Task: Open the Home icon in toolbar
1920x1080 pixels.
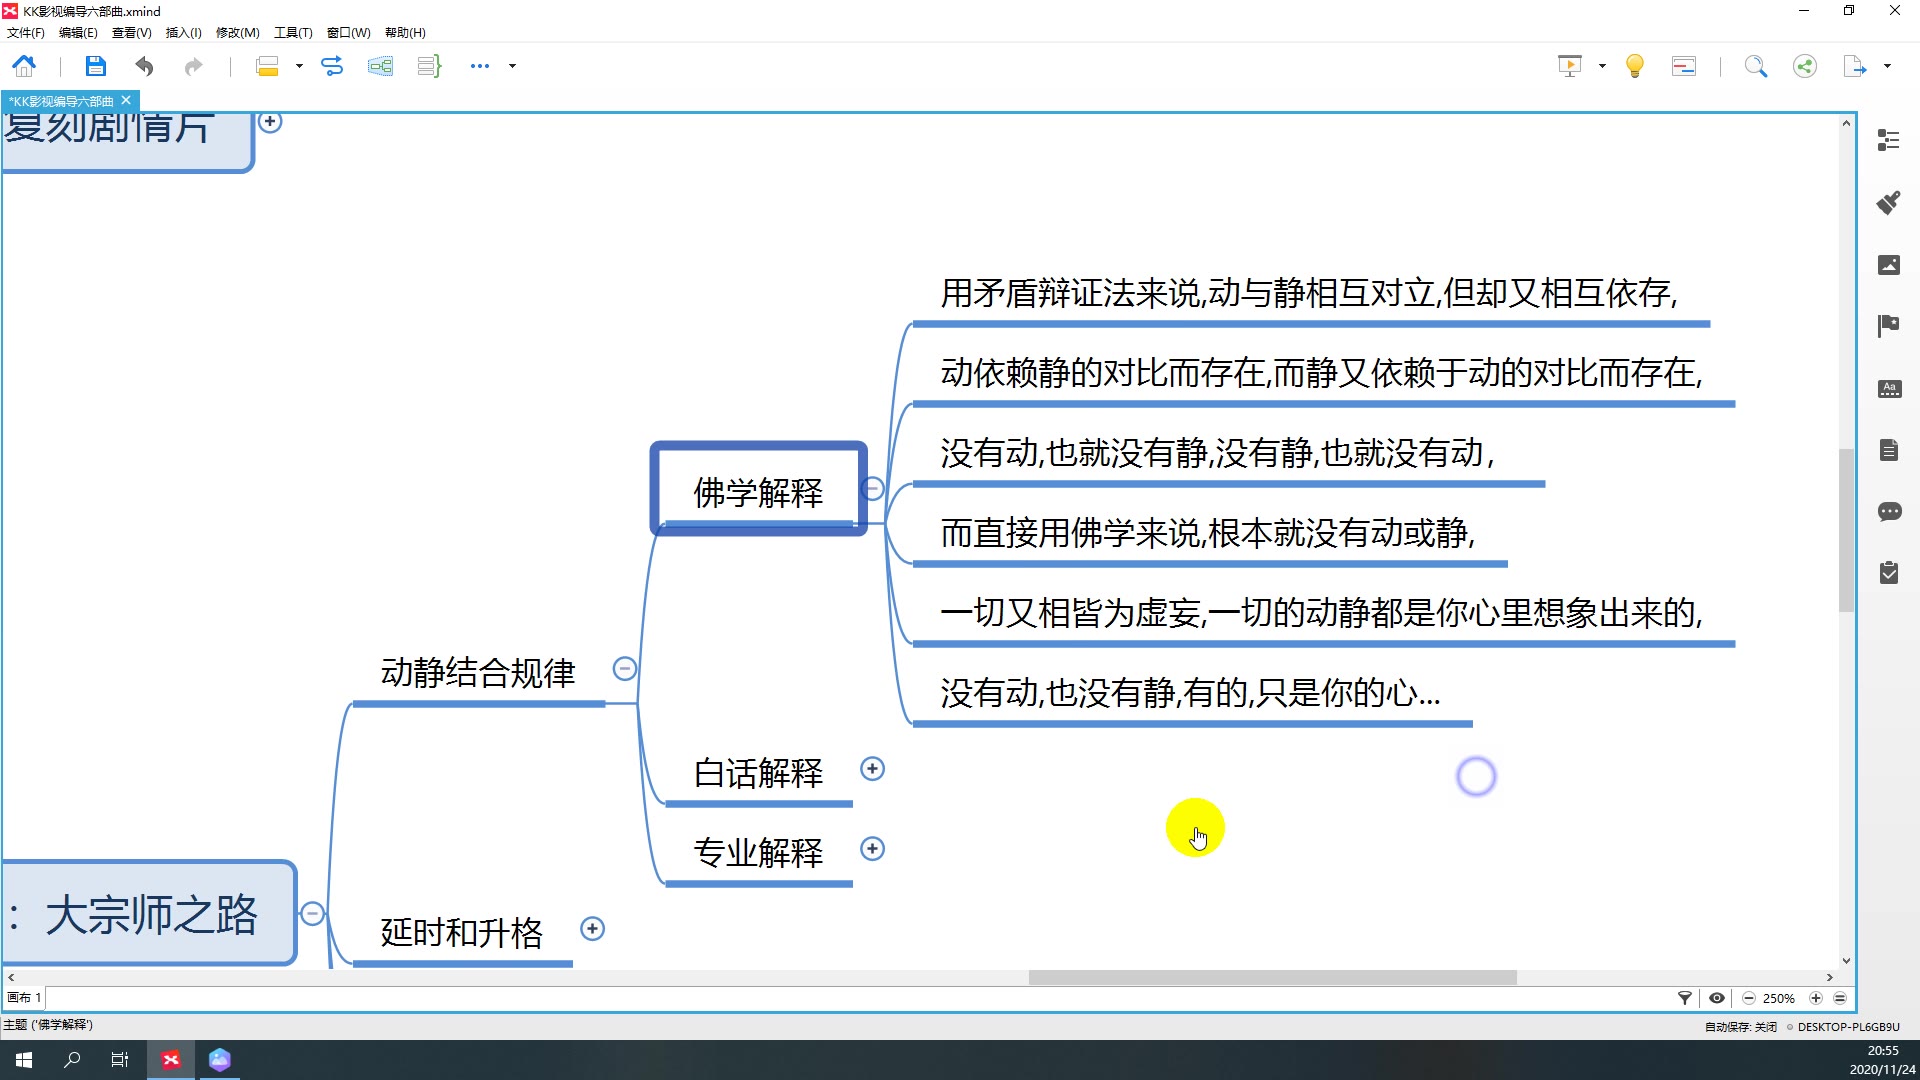Action: click(24, 66)
